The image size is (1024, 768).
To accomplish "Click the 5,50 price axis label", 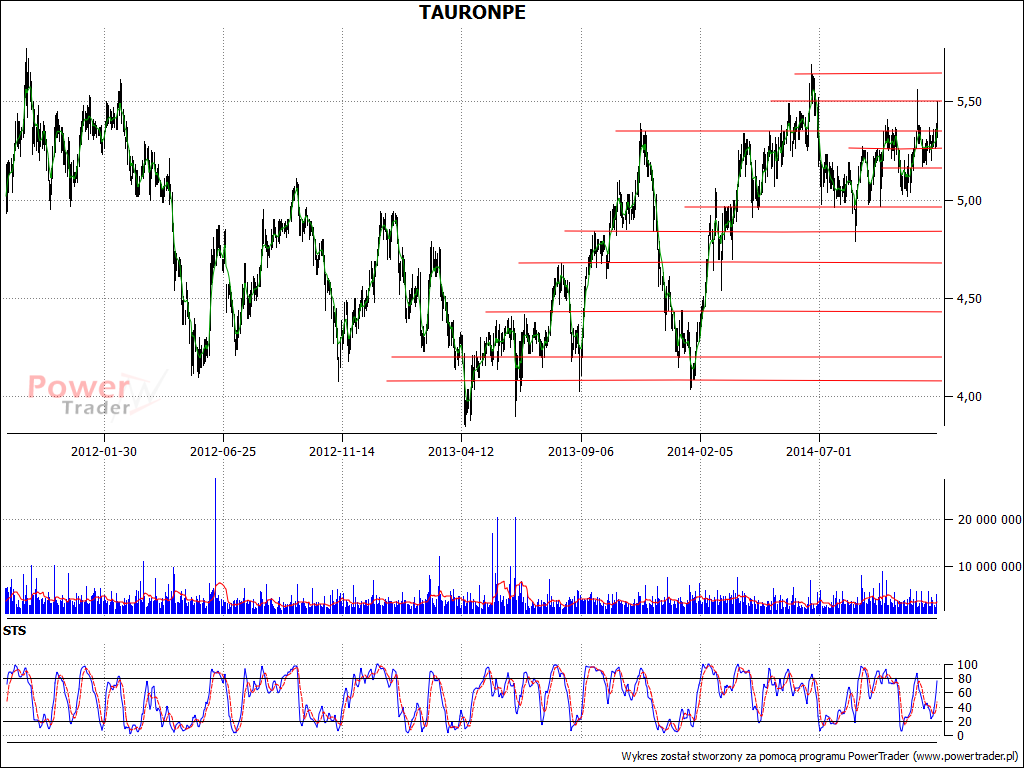I will [x=969, y=102].
